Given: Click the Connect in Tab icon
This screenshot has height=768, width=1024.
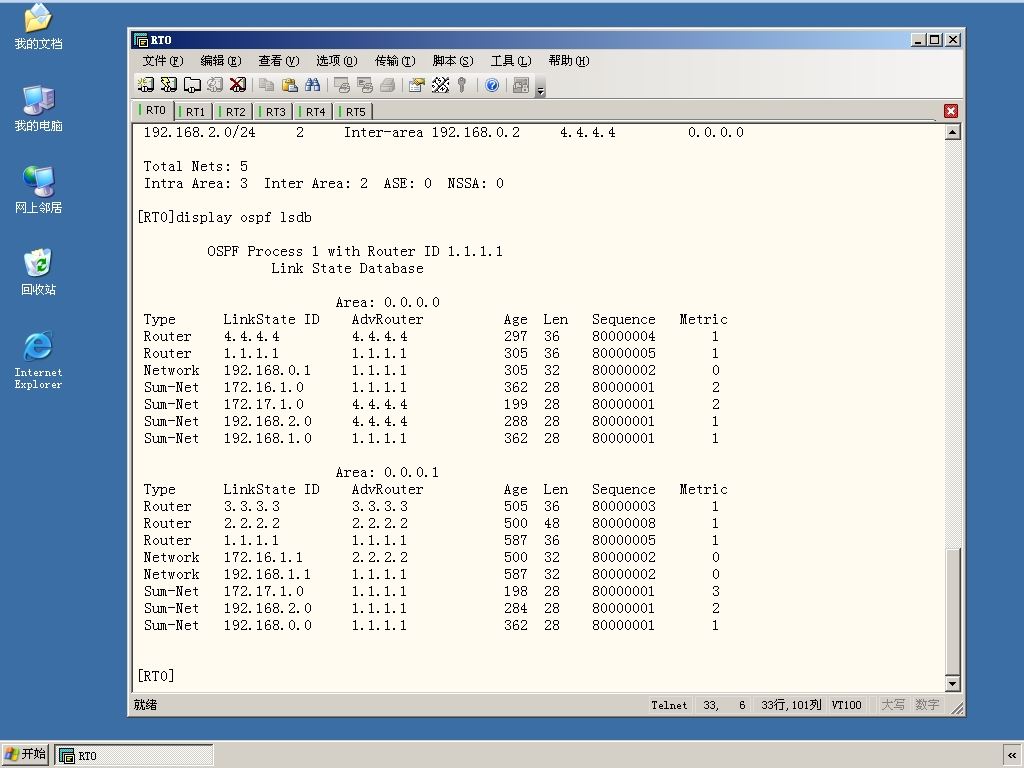Looking at the screenshot, I should pyautogui.click(x=192, y=85).
